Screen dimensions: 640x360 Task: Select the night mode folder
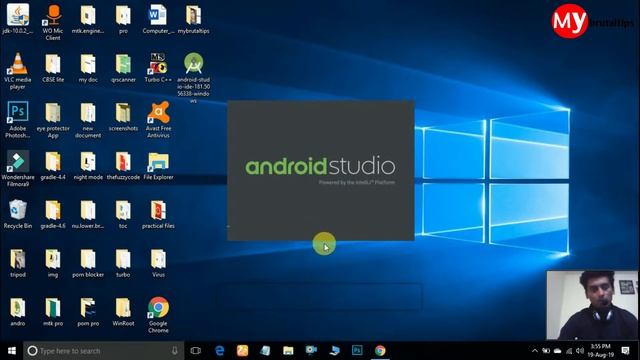(88, 165)
